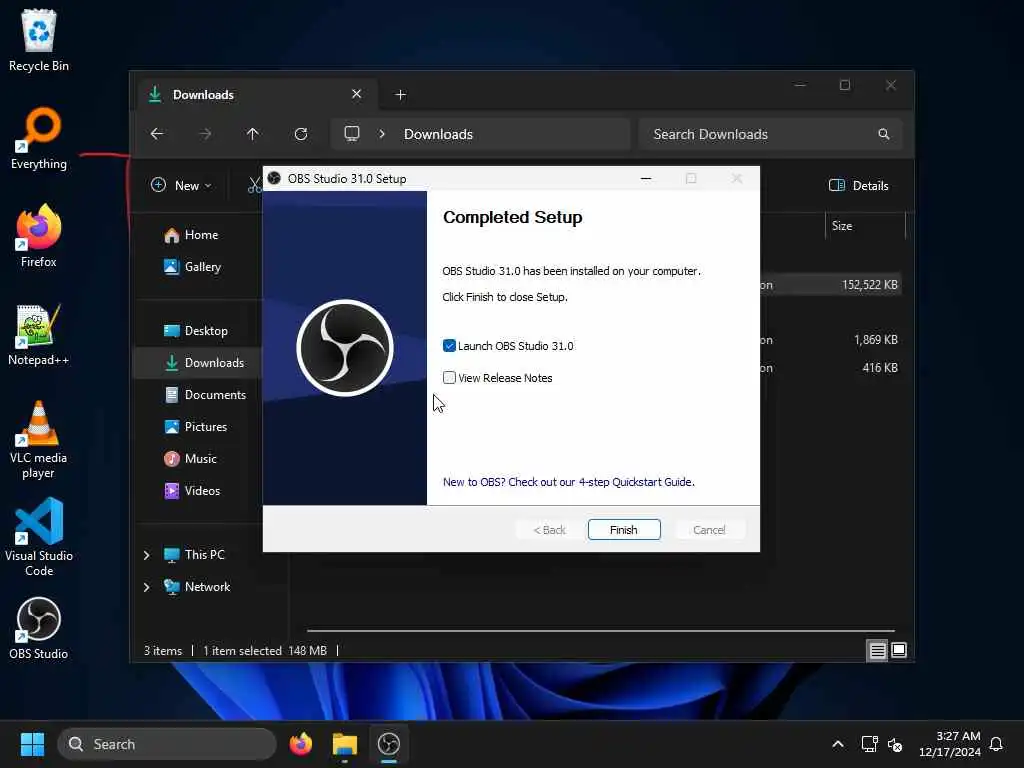Click the Back arrow in File Explorer

(x=157, y=134)
